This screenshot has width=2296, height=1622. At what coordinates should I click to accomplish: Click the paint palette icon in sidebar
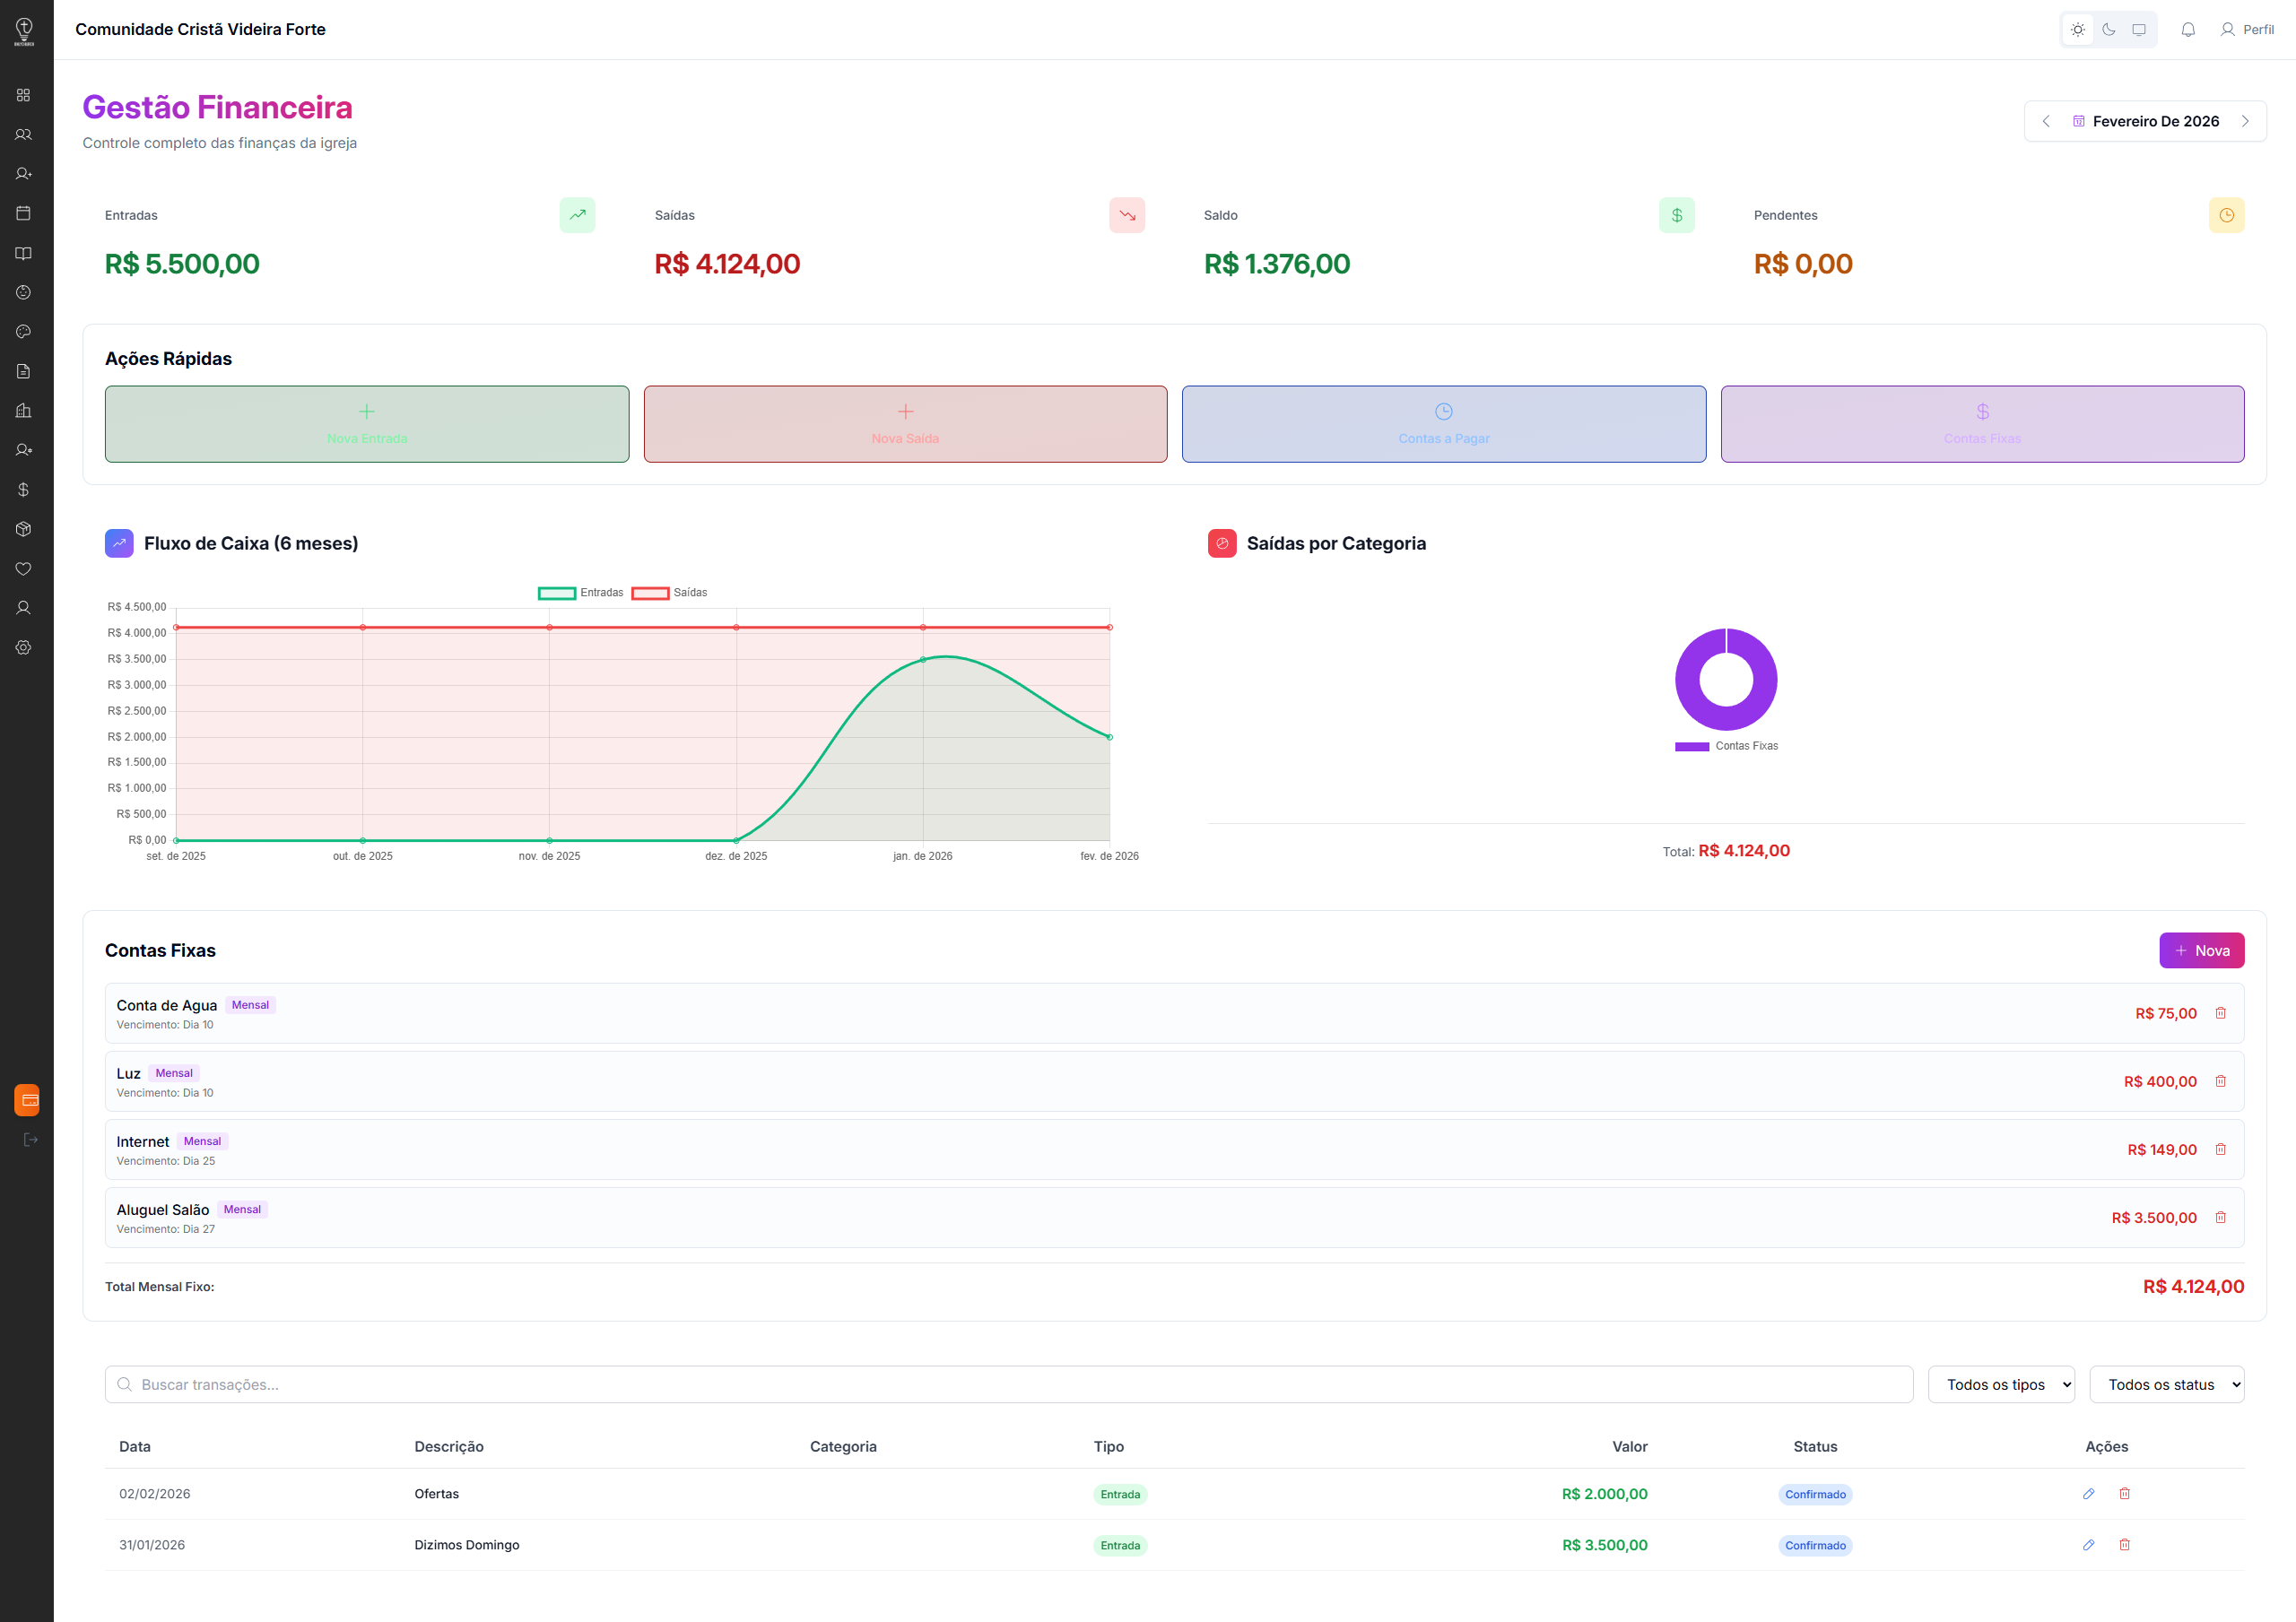tap(24, 332)
